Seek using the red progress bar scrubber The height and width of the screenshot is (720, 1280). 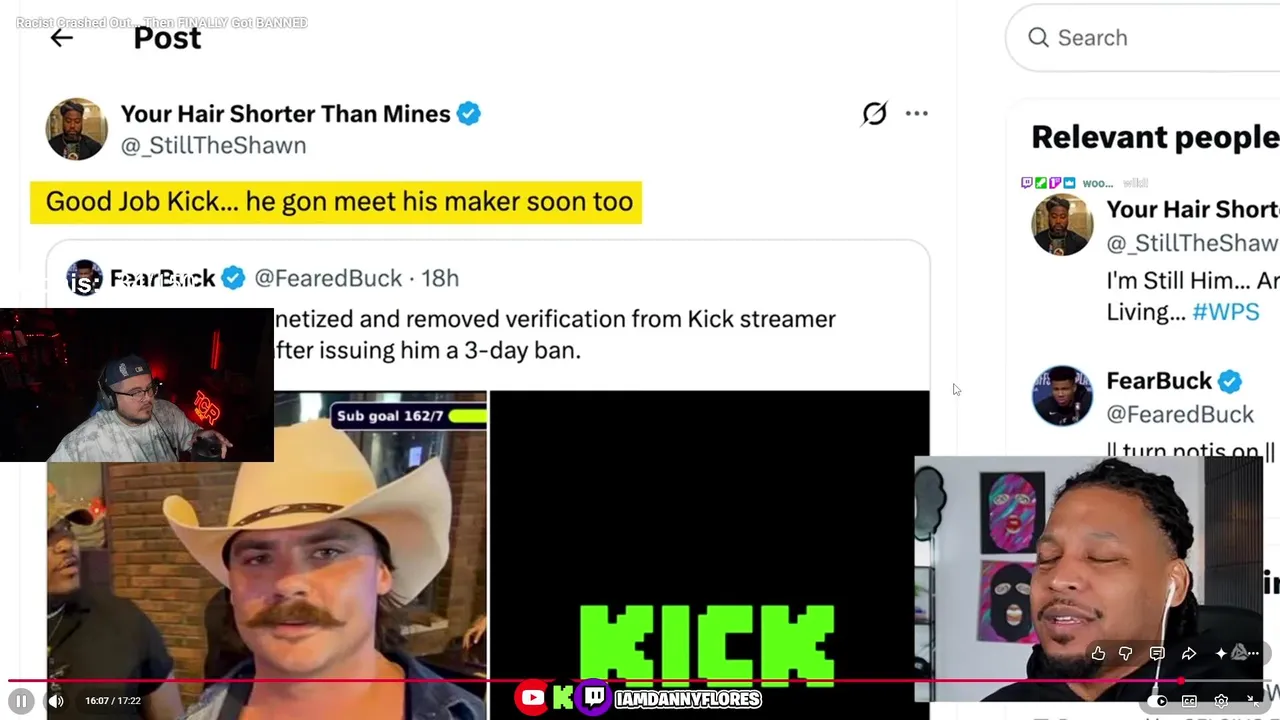click(1180, 681)
